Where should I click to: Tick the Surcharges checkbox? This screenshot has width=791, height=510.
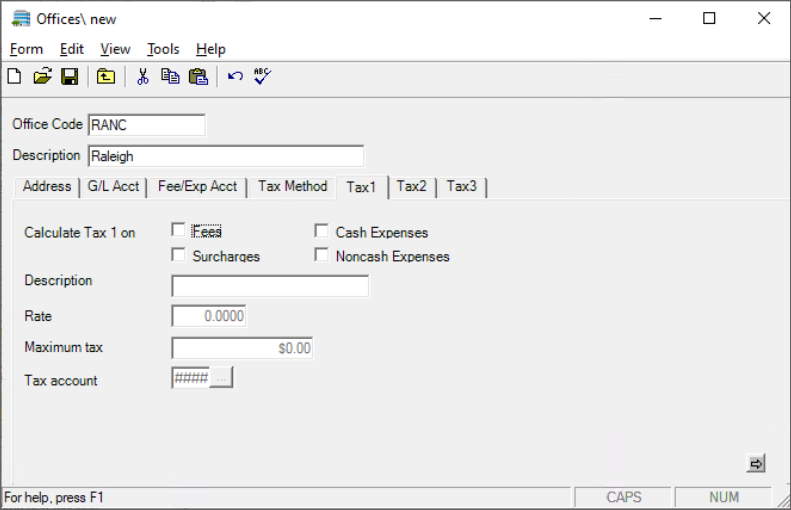pyautogui.click(x=179, y=255)
